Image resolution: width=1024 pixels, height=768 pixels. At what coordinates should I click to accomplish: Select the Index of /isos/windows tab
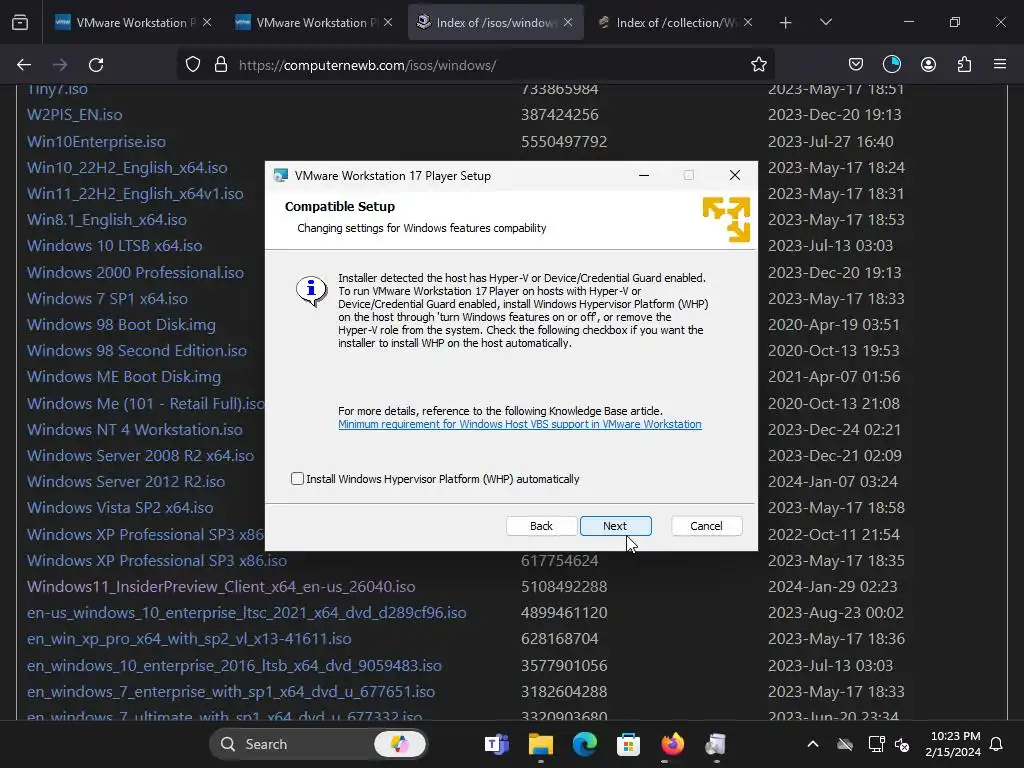pos(495,23)
